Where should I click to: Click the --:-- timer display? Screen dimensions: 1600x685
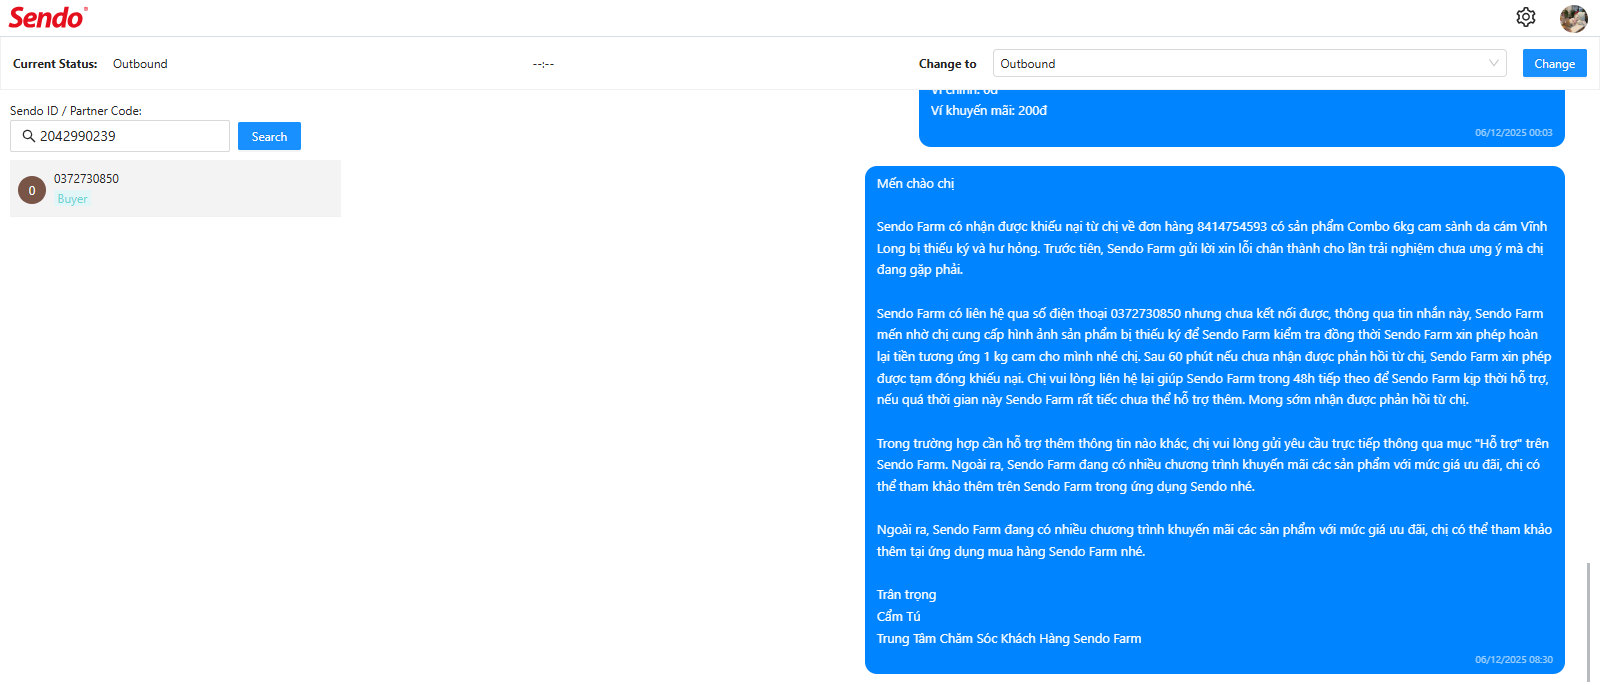(543, 63)
